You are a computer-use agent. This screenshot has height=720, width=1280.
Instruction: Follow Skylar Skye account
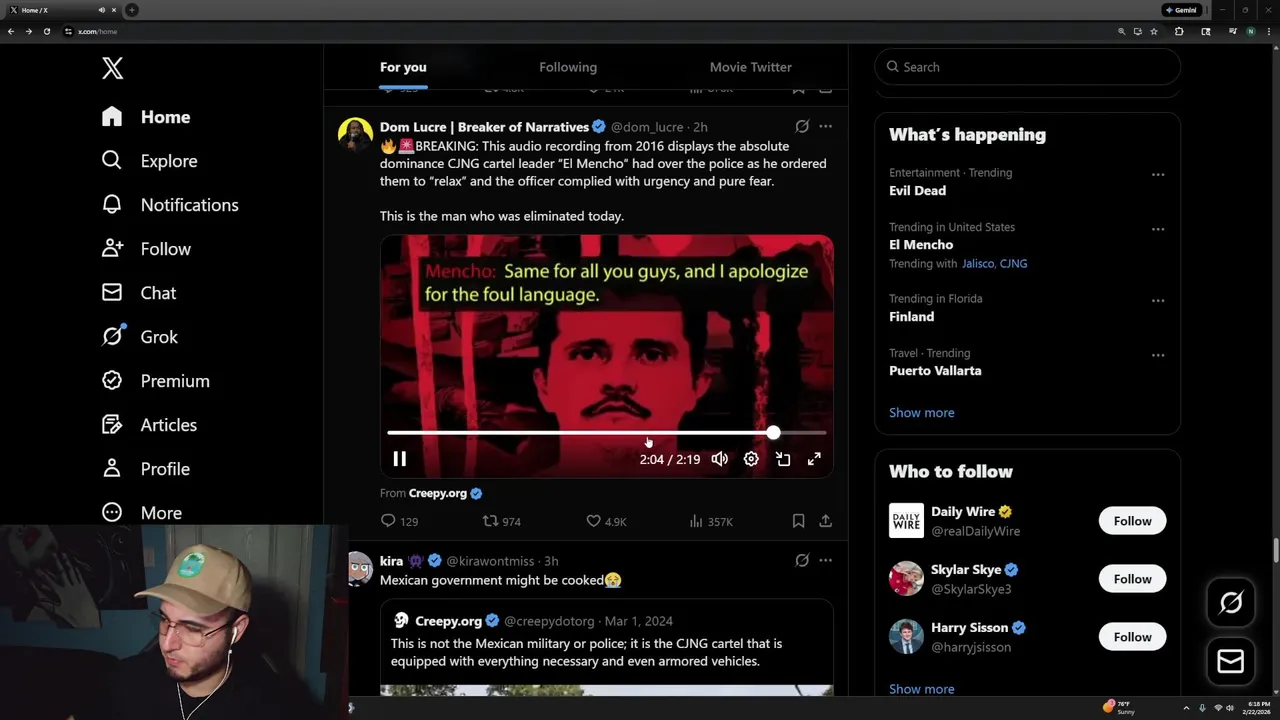coord(1132,579)
